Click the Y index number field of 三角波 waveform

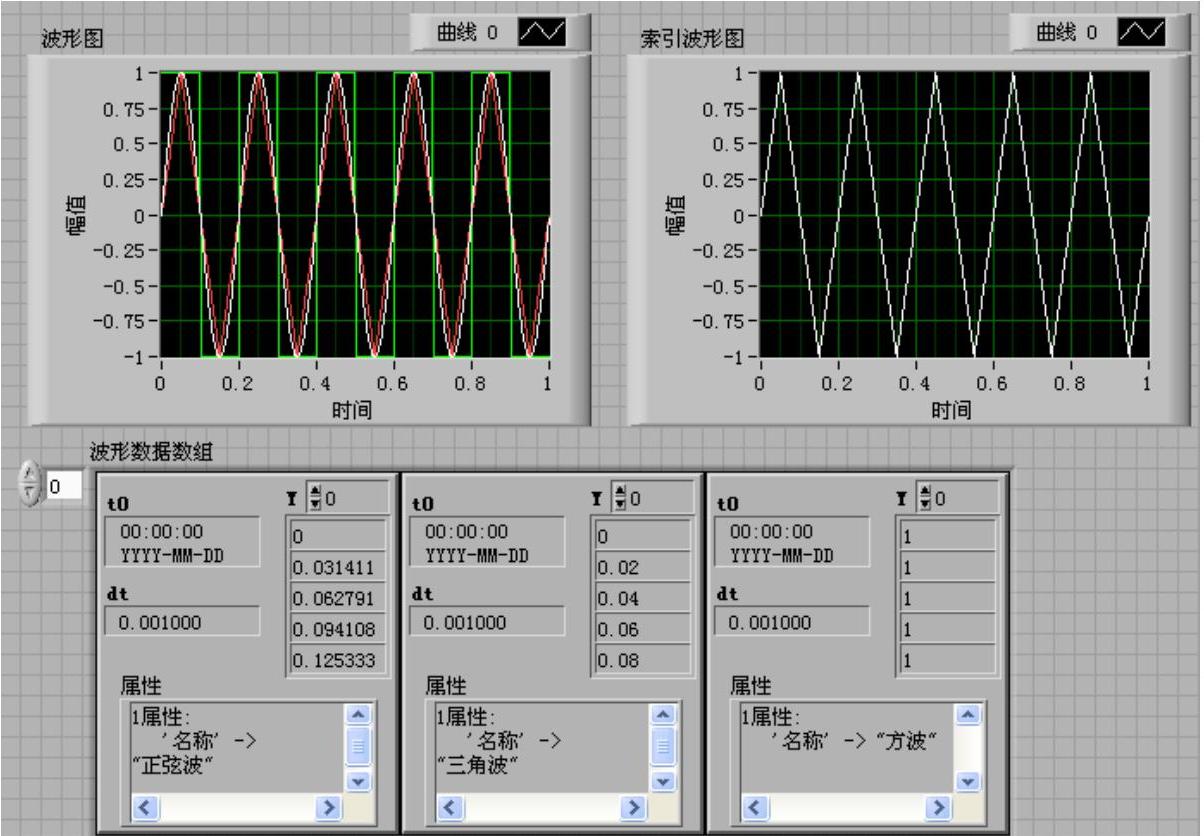tap(659, 498)
